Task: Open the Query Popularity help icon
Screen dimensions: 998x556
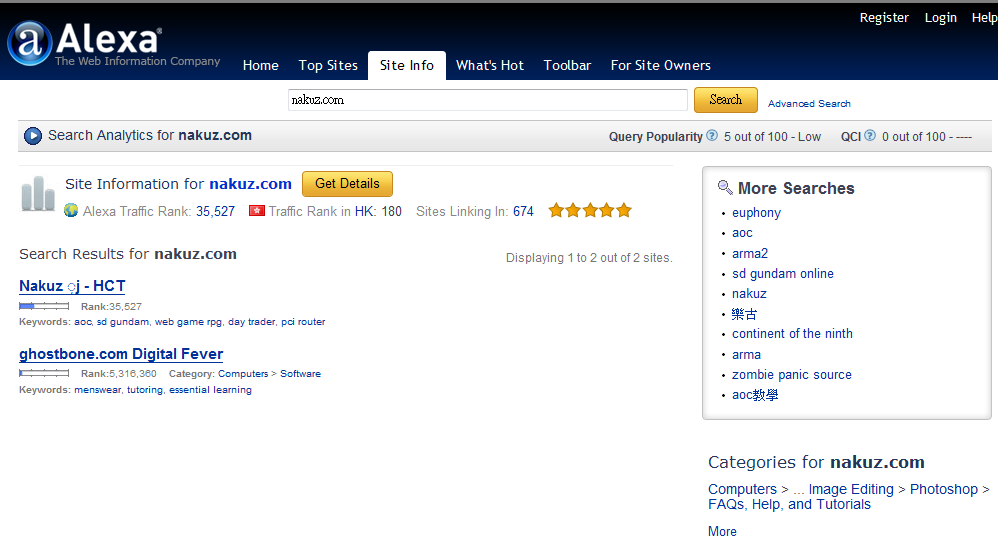Action: [712, 136]
